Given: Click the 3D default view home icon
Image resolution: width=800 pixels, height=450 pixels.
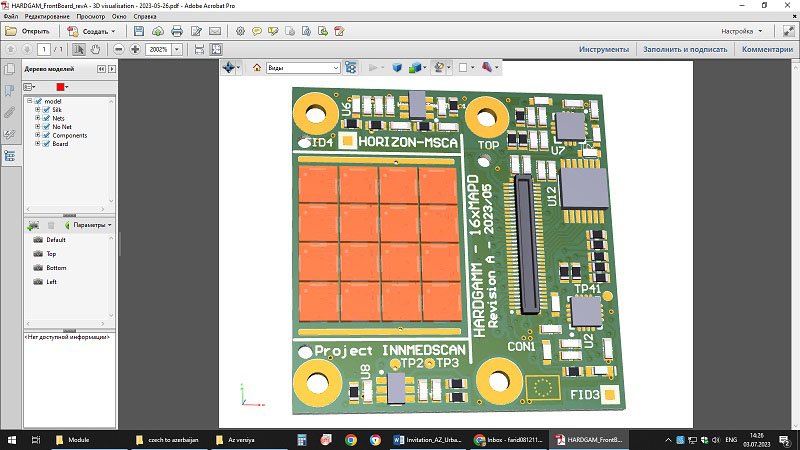Looking at the screenshot, I should coord(258,68).
